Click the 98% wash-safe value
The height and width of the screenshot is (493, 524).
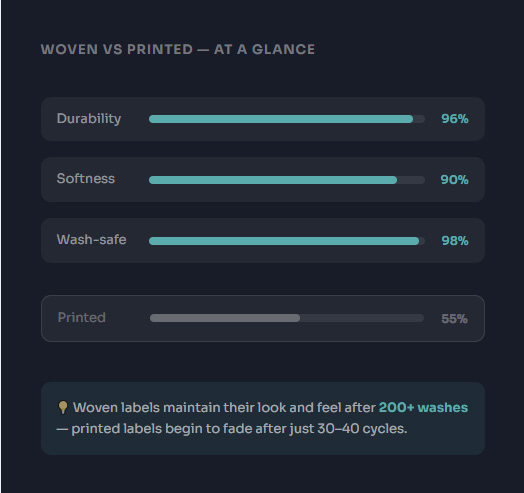[454, 241]
